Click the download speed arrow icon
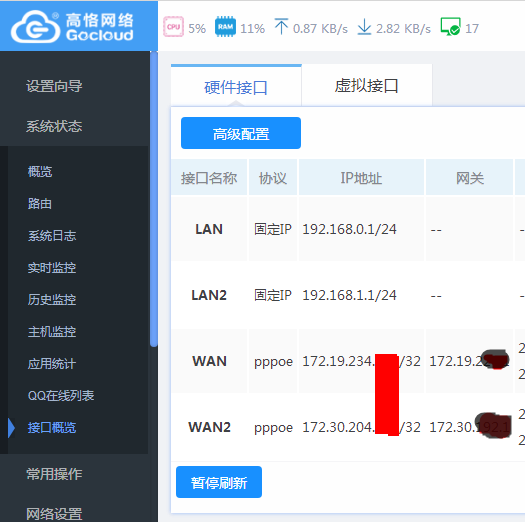525x522 pixels. click(364, 26)
